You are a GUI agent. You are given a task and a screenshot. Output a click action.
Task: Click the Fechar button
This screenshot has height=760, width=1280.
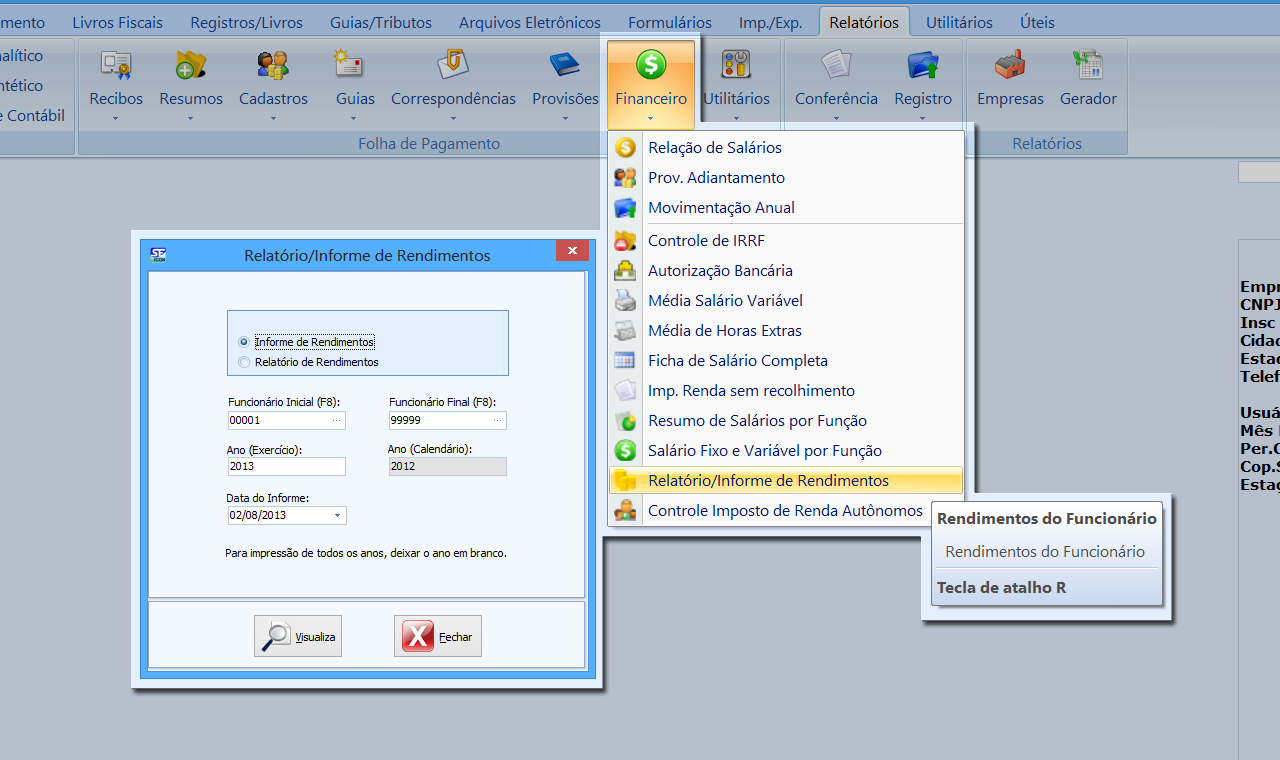pos(438,636)
